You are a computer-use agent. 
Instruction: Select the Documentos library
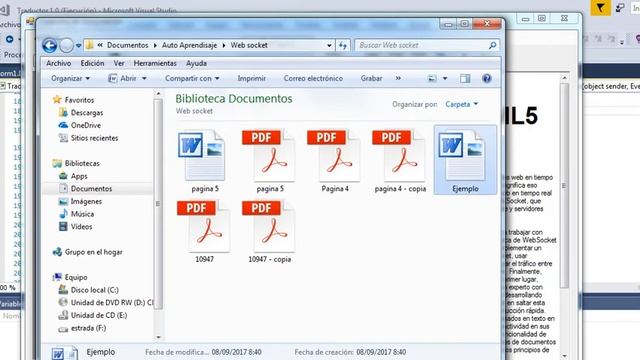click(91, 189)
